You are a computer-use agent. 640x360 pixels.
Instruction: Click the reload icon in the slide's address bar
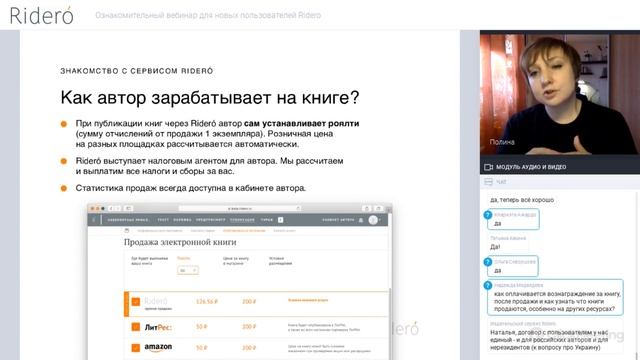coord(298,208)
